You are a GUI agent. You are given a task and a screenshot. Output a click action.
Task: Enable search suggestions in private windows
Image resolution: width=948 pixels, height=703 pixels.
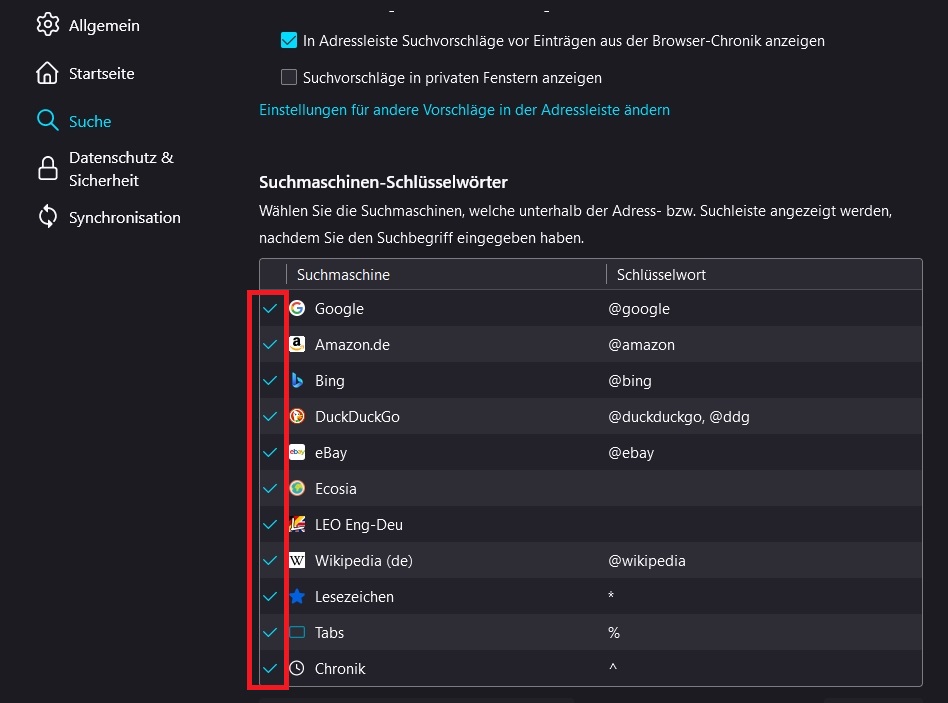click(x=289, y=77)
